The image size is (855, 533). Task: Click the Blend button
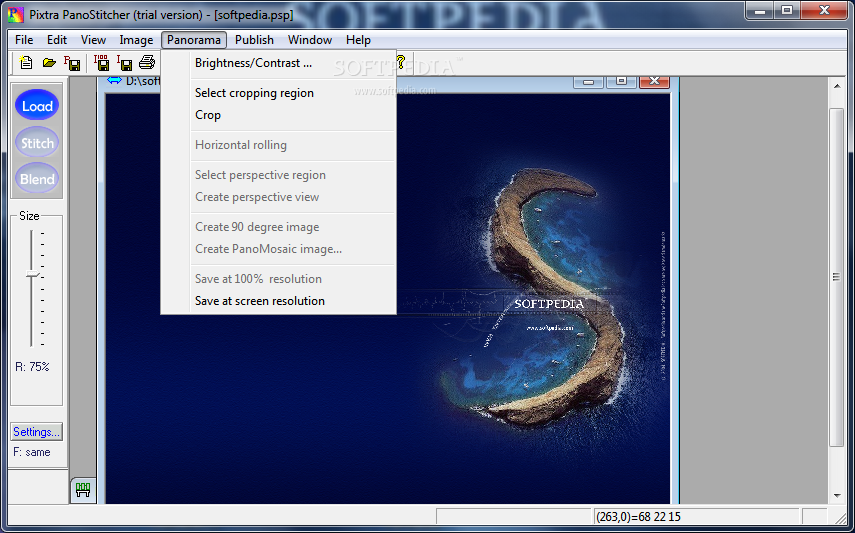(37, 178)
